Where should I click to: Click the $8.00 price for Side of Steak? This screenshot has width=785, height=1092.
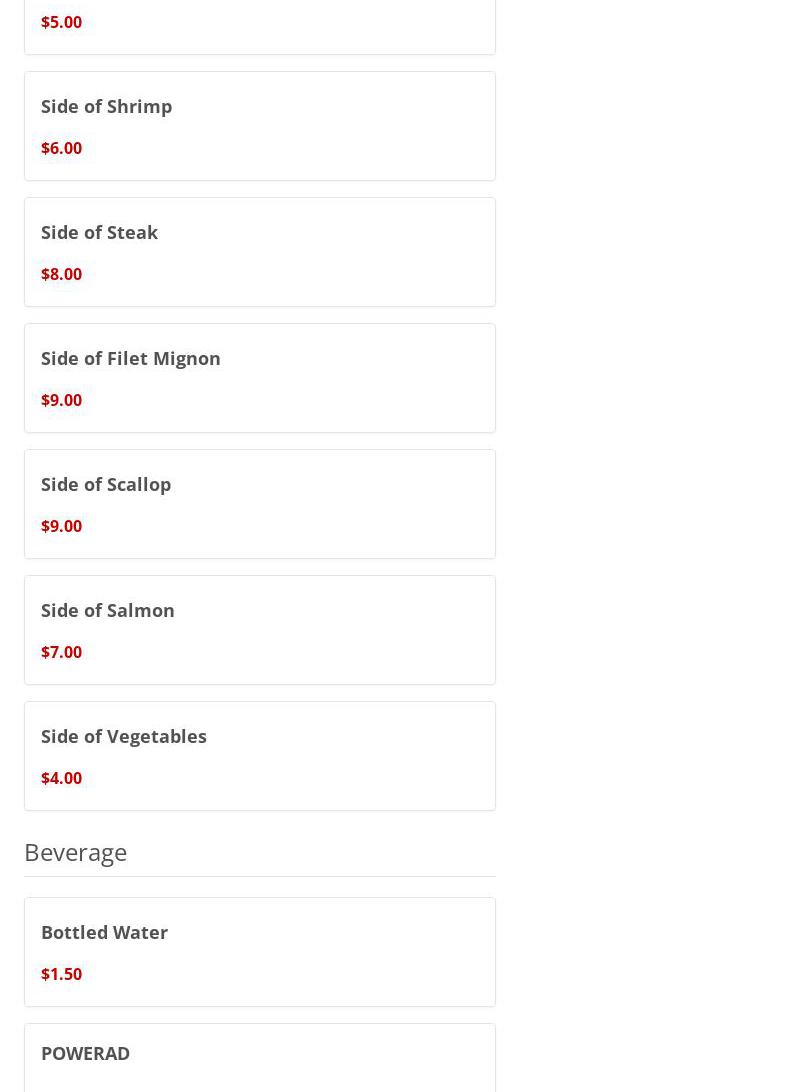click(x=61, y=274)
